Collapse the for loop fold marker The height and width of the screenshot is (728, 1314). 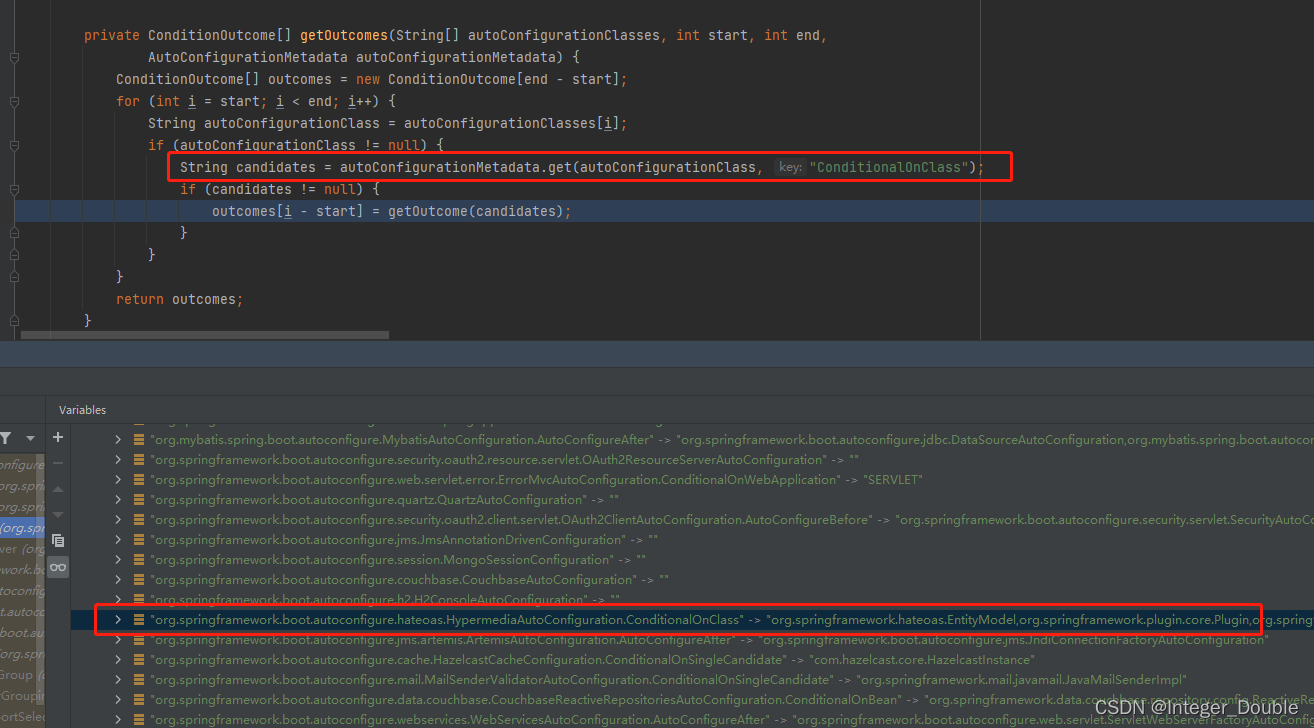click(x=14, y=102)
